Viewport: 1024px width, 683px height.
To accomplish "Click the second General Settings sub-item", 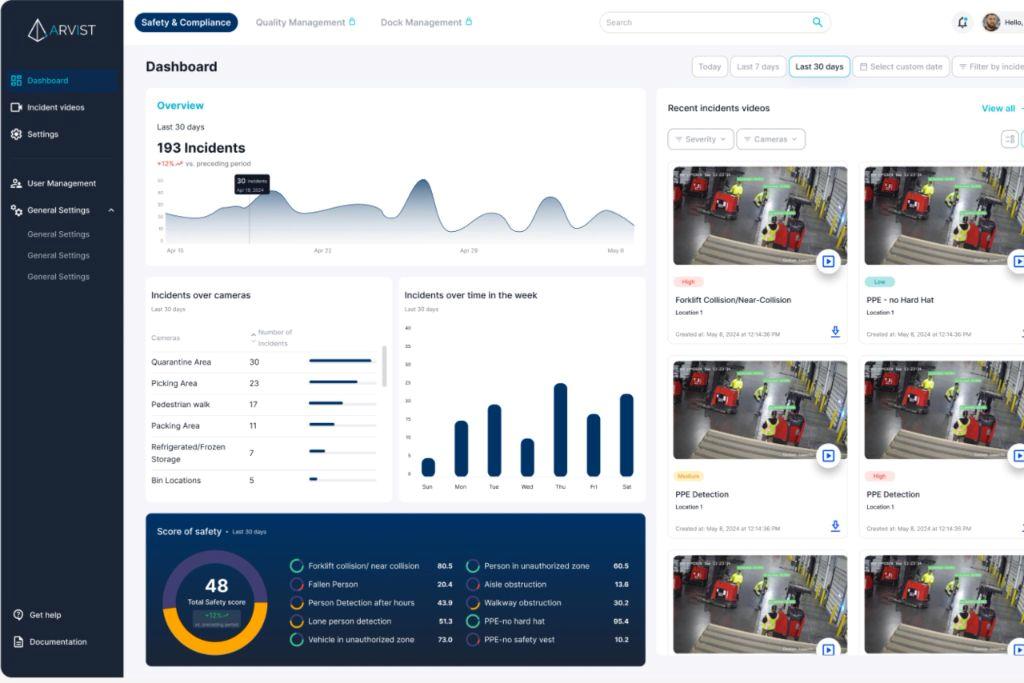I will (x=58, y=255).
